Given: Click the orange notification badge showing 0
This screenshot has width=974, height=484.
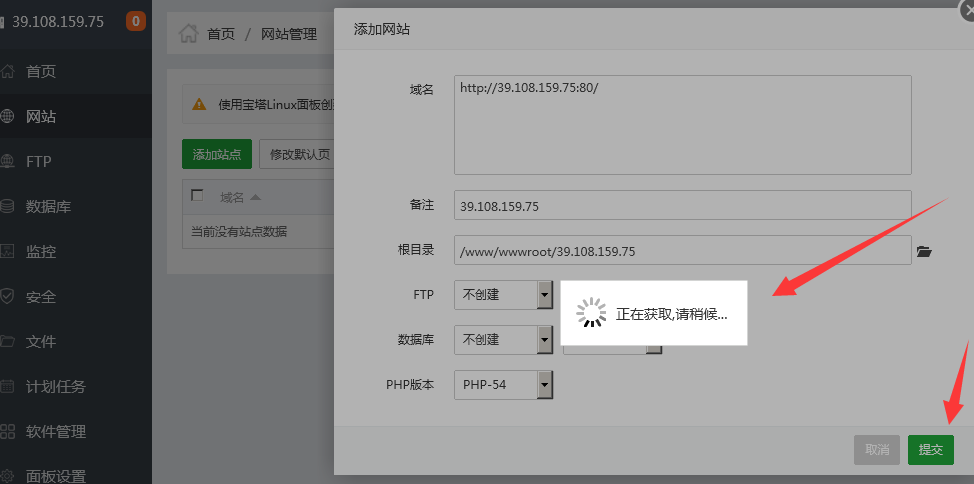Looking at the screenshot, I should 136,22.
